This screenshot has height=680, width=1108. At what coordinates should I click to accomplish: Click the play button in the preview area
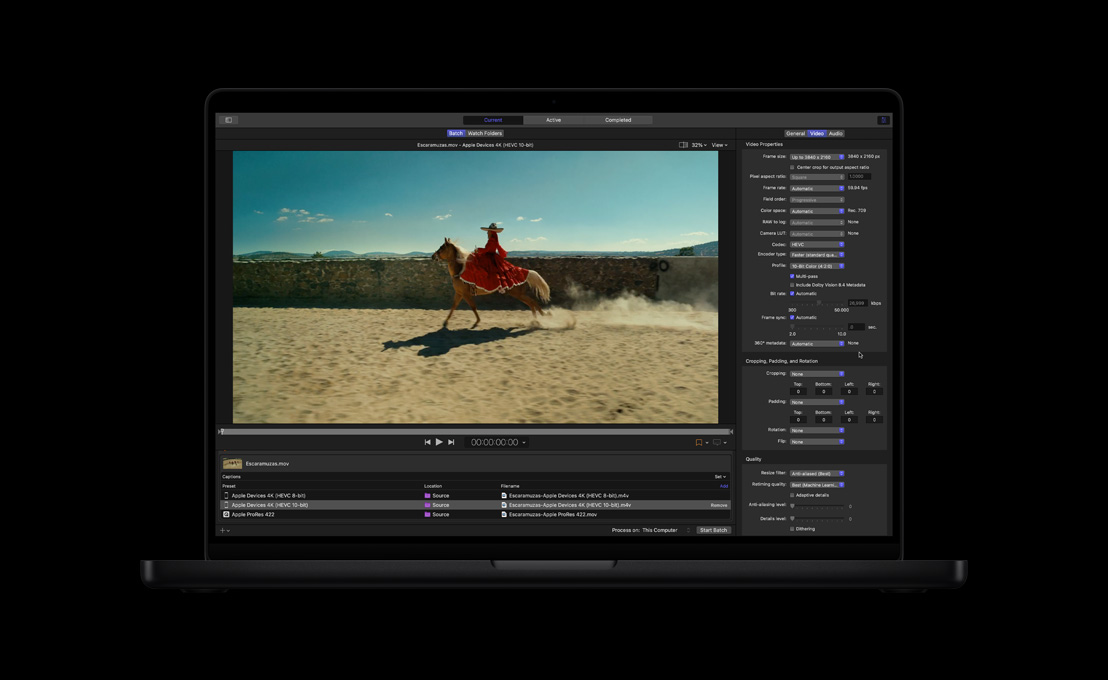point(439,441)
